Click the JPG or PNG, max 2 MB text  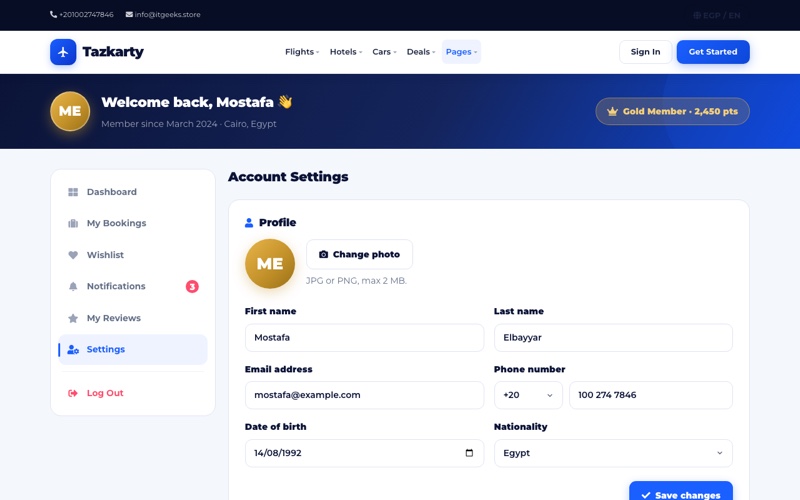(x=356, y=281)
